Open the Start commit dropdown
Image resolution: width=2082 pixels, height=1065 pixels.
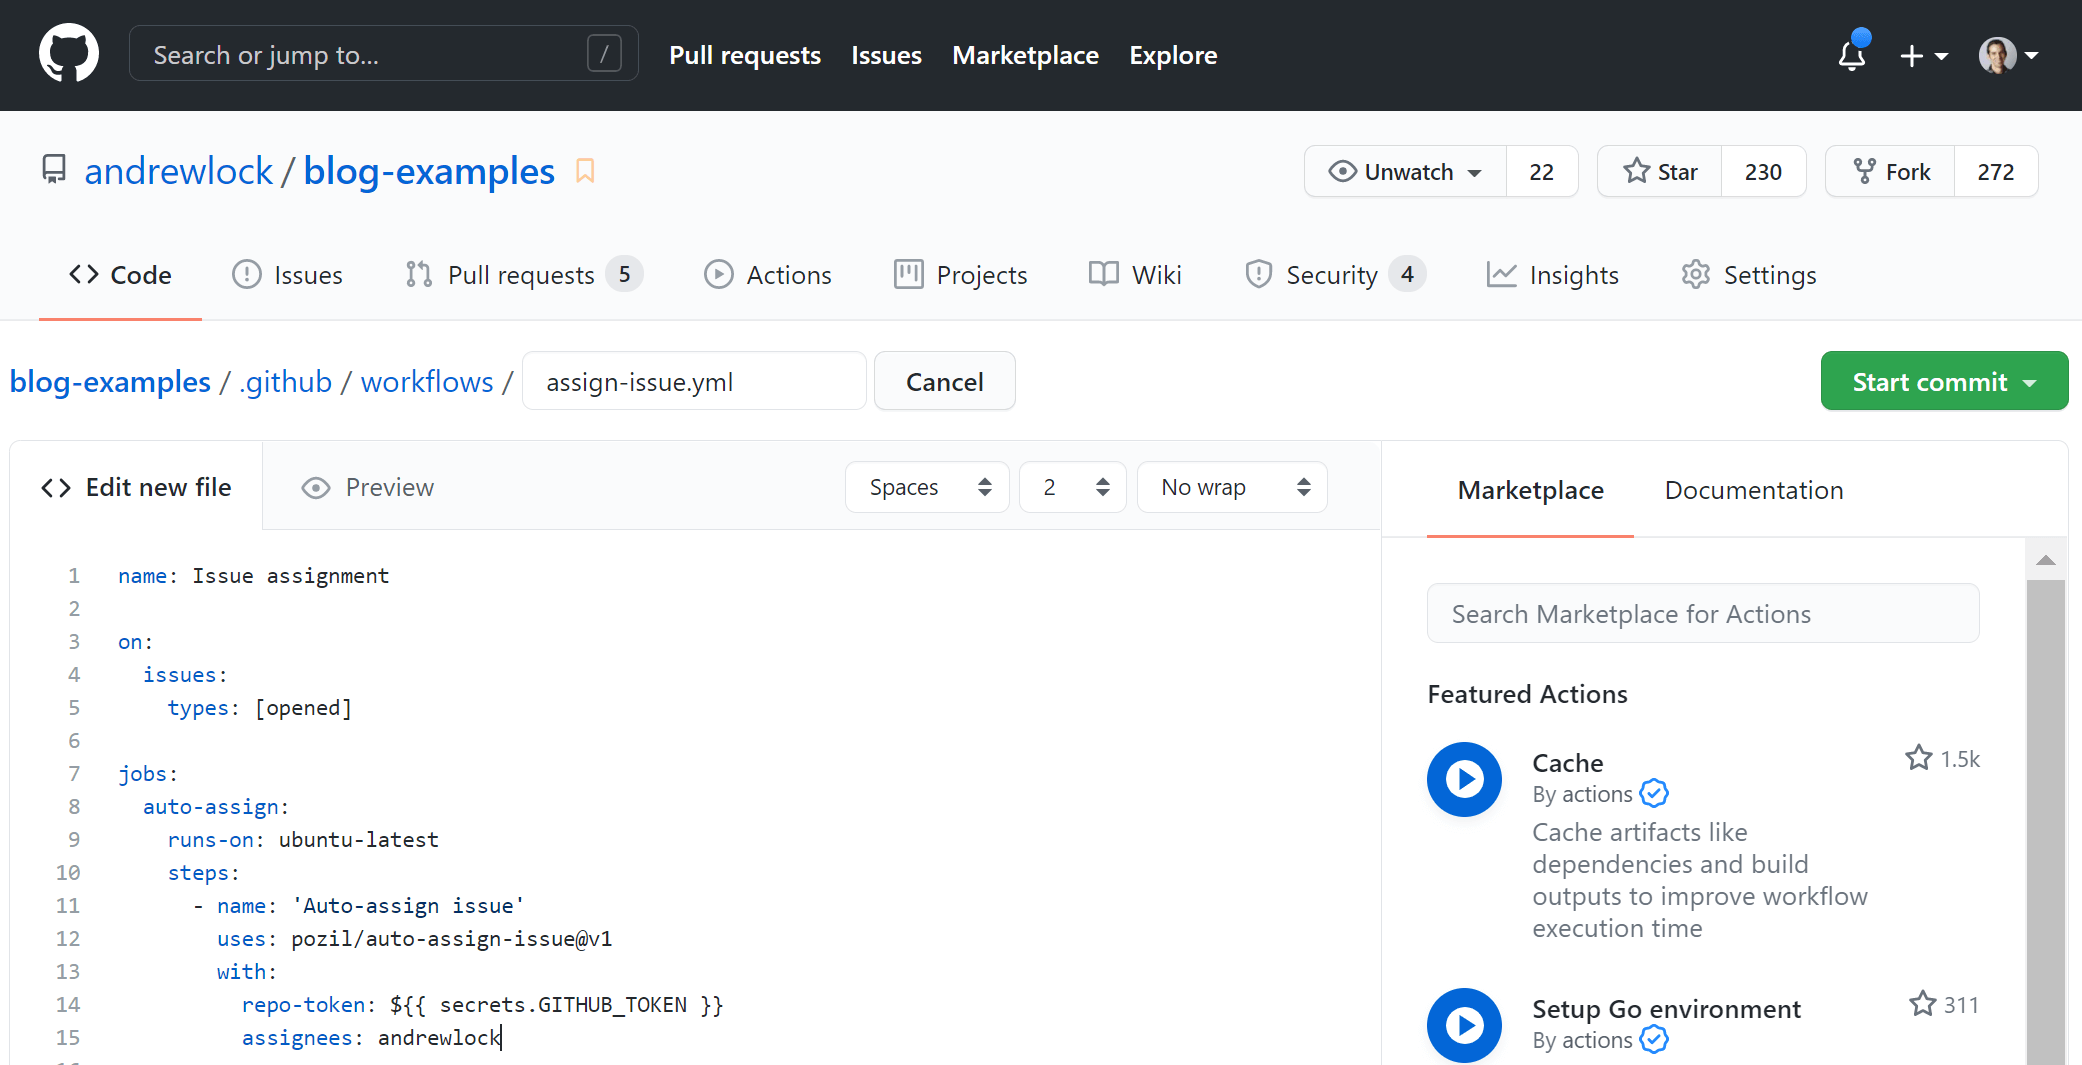click(x=1944, y=381)
